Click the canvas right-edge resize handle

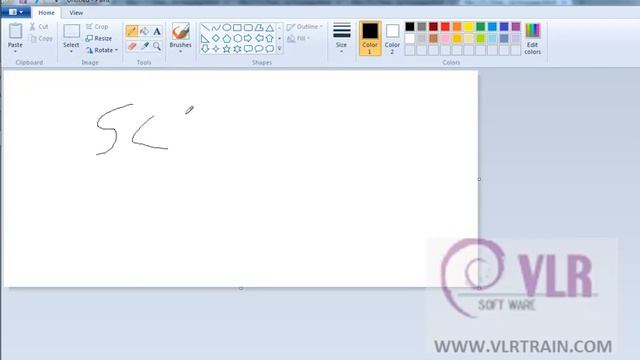(479, 179)
